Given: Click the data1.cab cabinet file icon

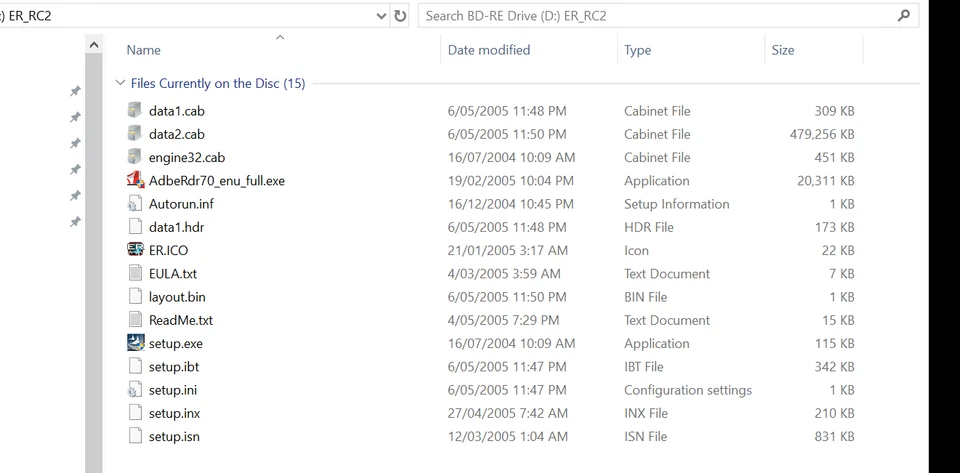Looking at the screenshot, I should coord(136,110).
